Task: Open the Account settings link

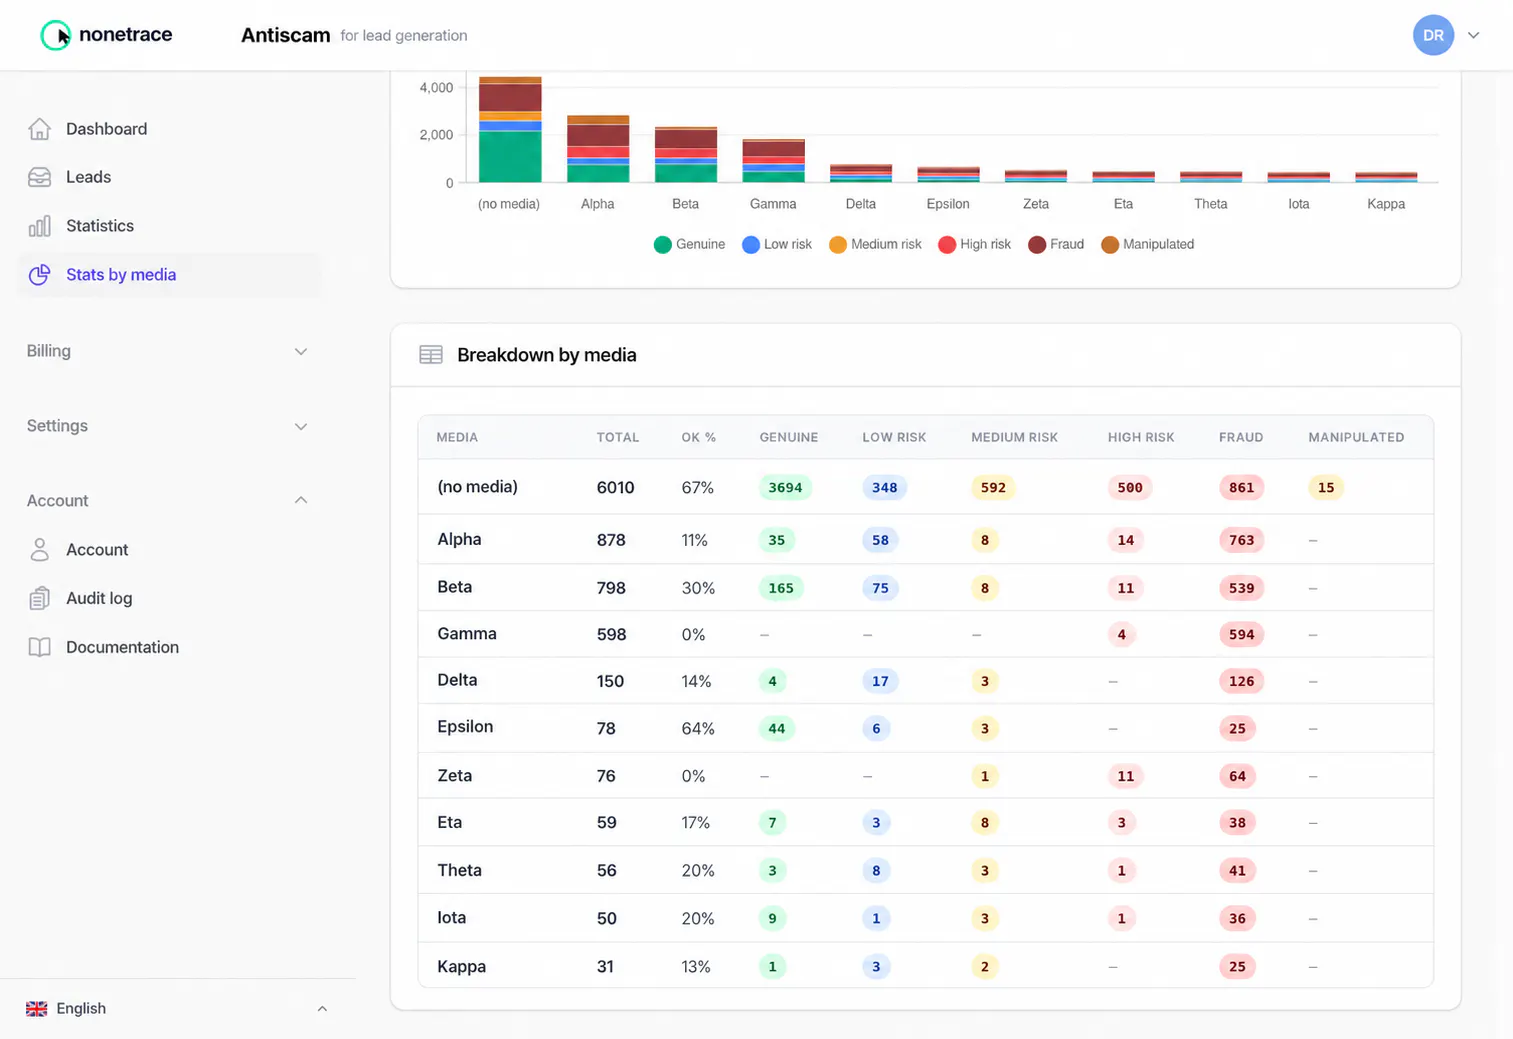Action: pyautogui.click(x=97, y=549)
